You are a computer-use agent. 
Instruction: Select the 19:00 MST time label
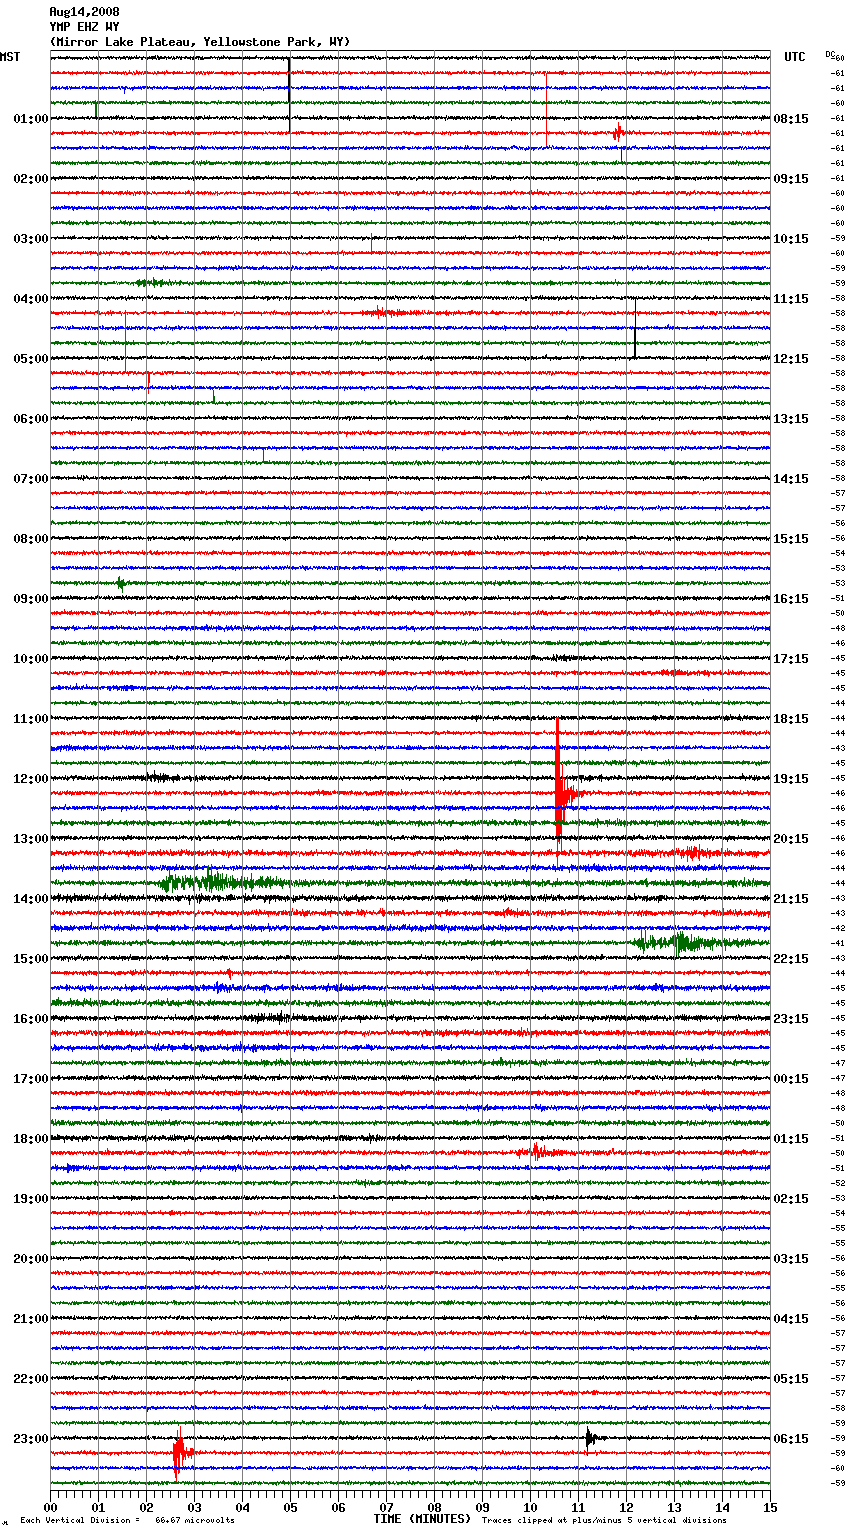pyautogui.click(x=31, y=1198)
